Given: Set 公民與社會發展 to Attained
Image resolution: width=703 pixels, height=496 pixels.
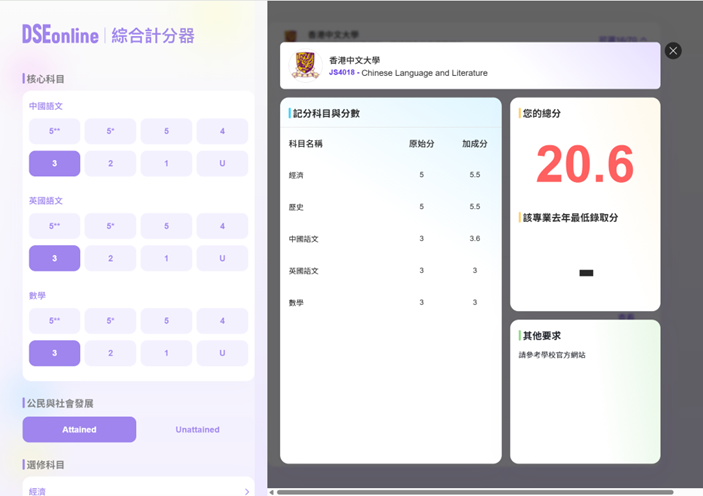Looking at the screenshot, I should pyautogui.click(x=79, y=429).
